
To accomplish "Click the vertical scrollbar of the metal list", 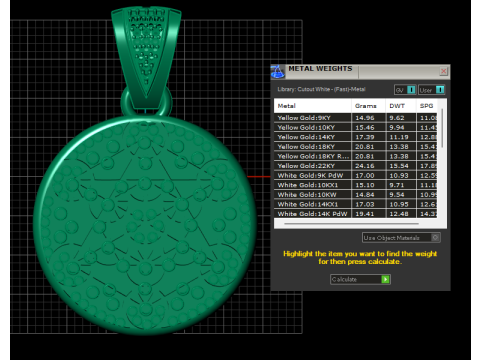I will tap(442, 128).
